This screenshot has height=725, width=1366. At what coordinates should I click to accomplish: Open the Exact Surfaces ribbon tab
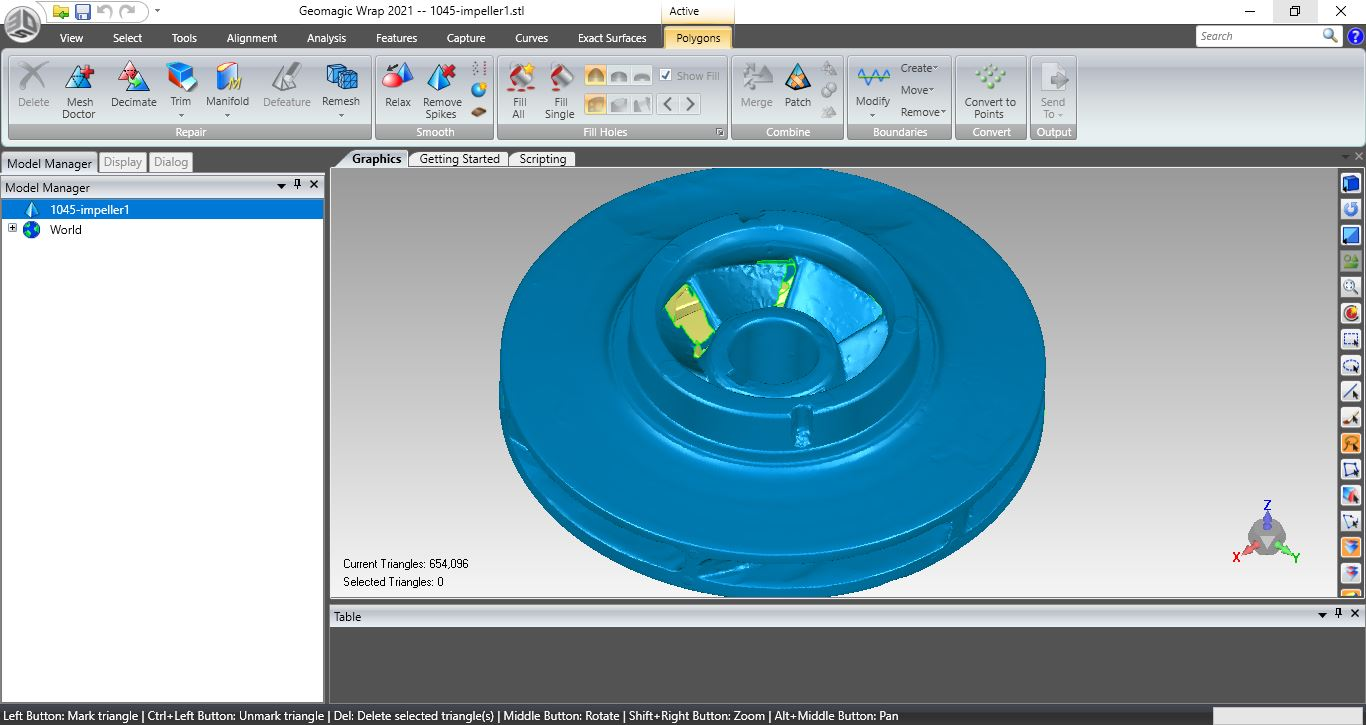612,38
